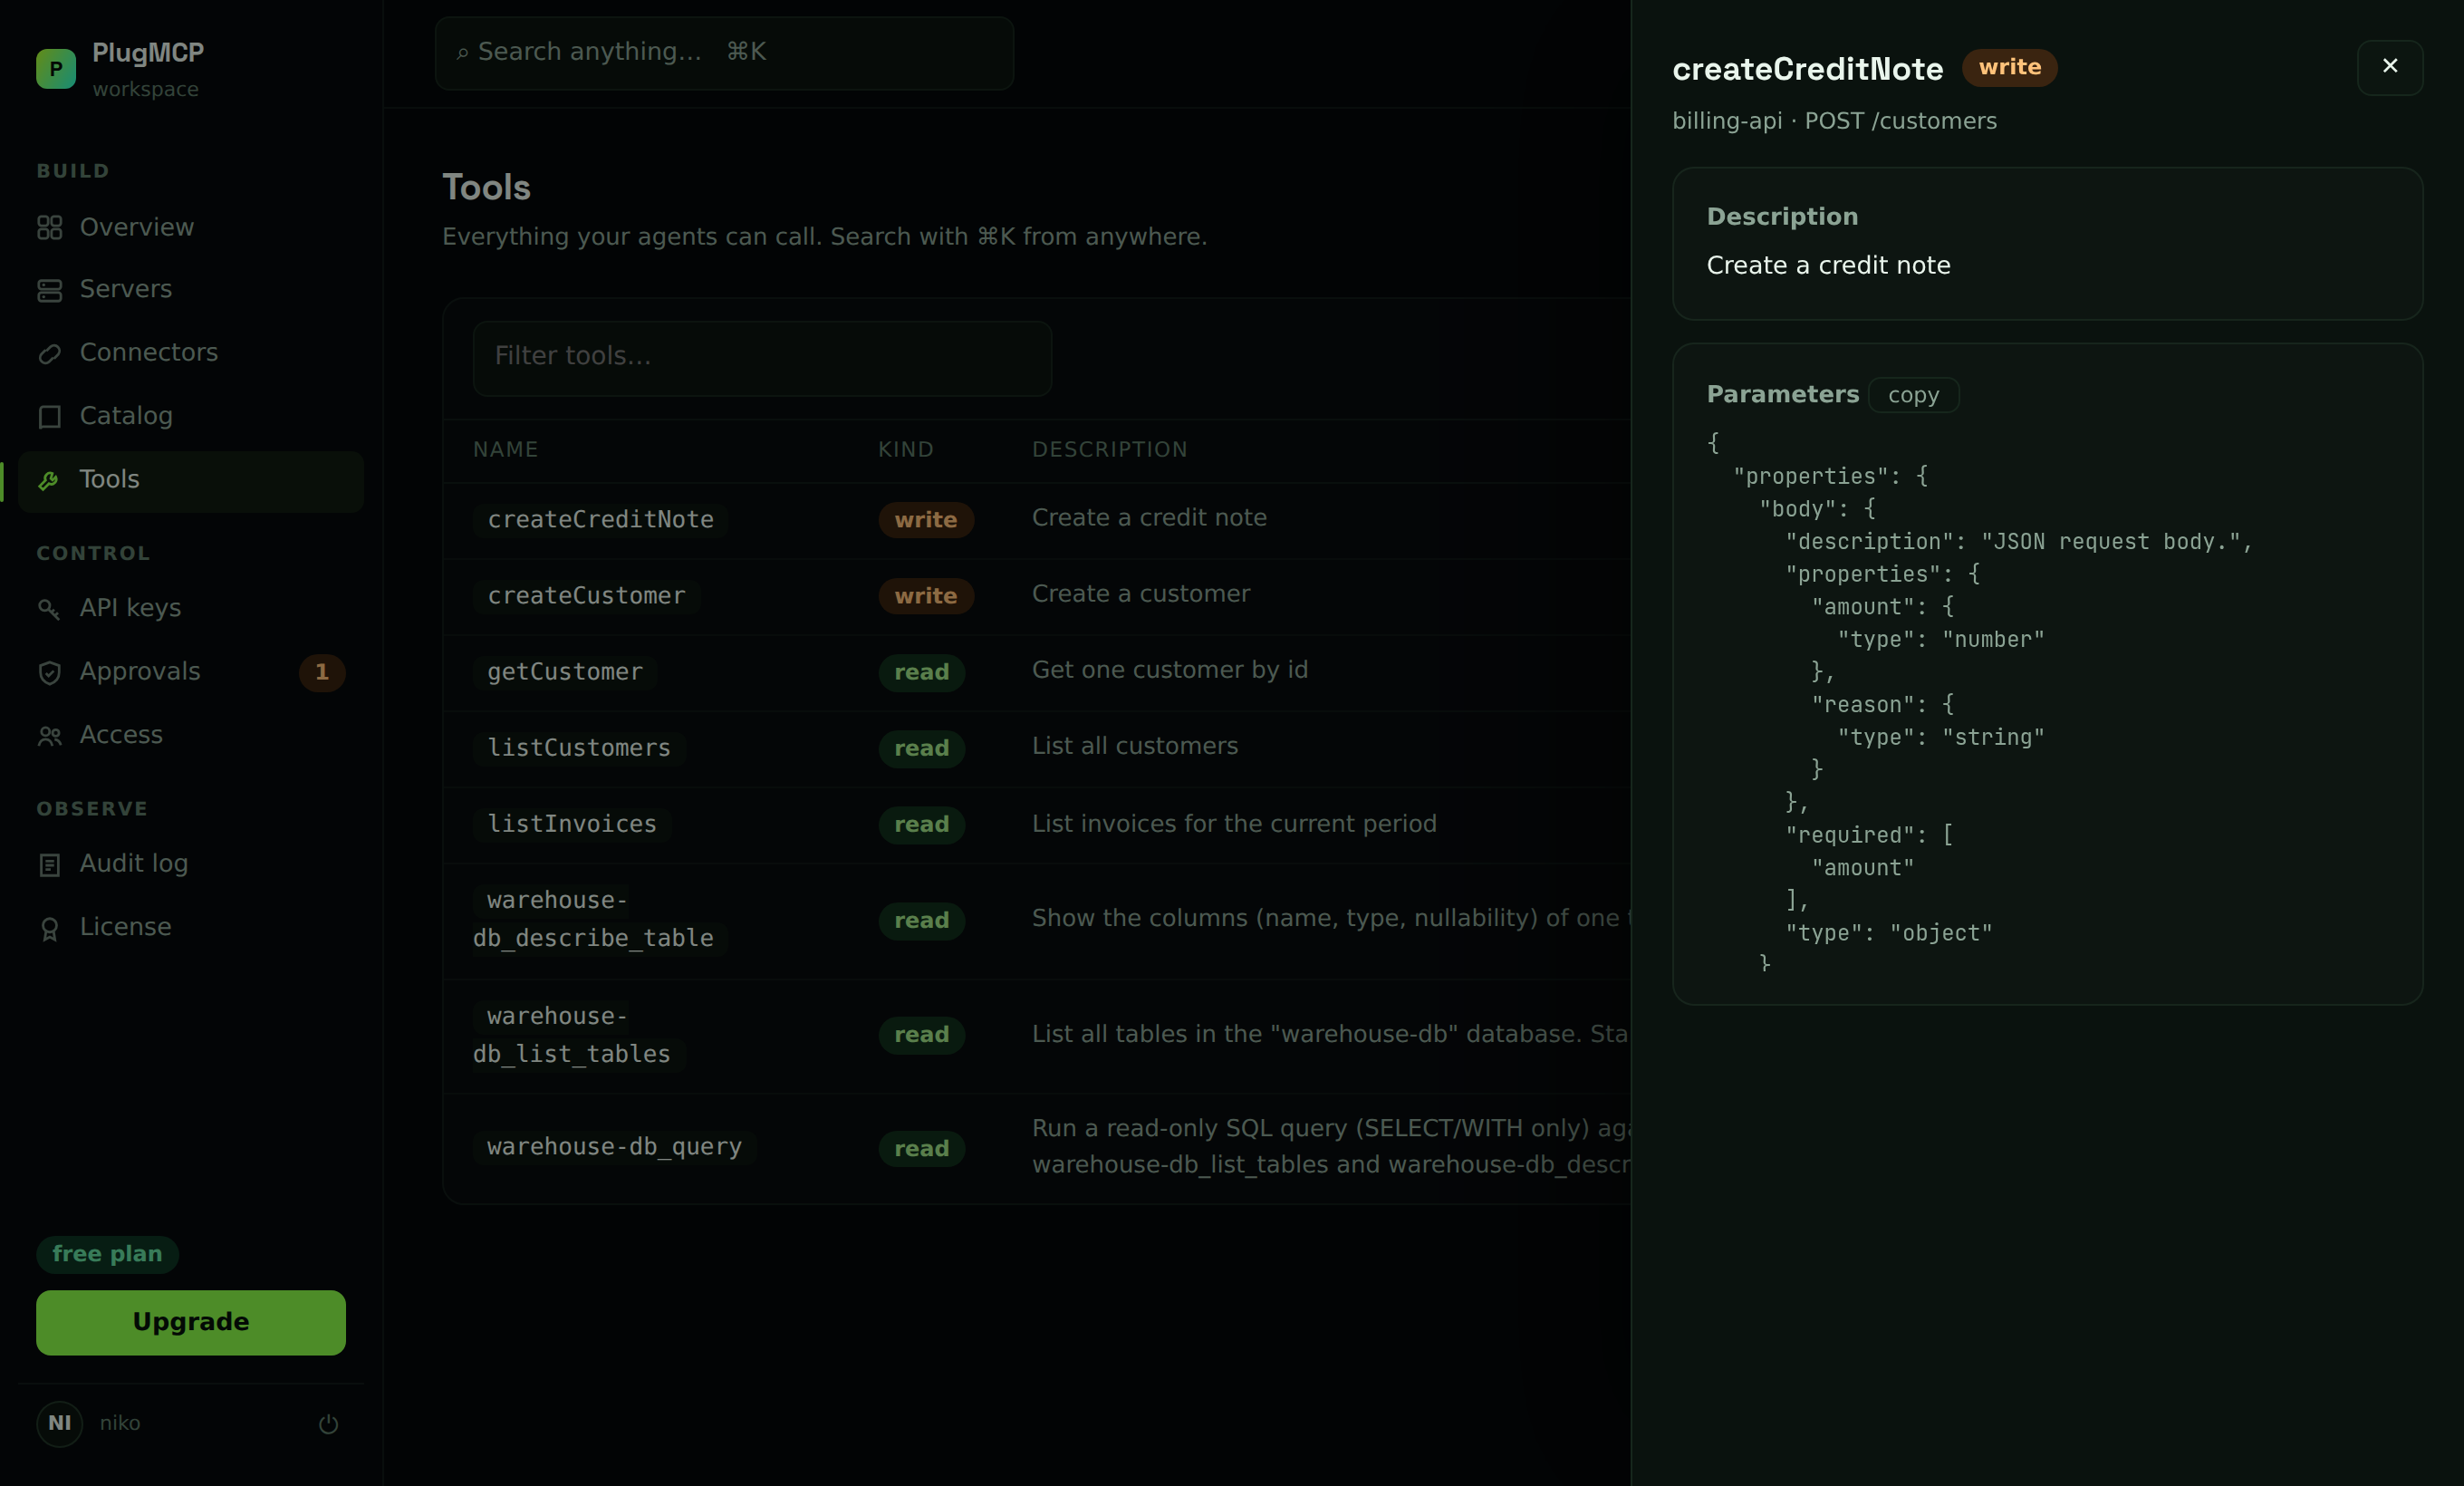Click the search magnifier icon
2464x1486 pixels.
(462, 53)
